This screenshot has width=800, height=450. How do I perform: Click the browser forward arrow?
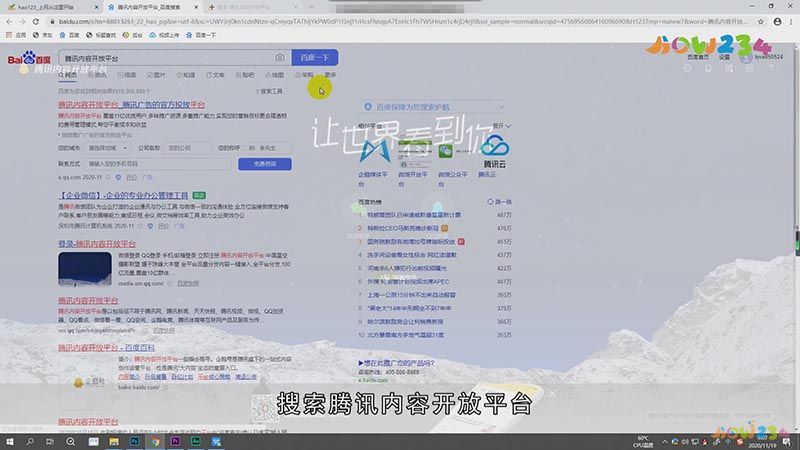click(x=22, y=21)
